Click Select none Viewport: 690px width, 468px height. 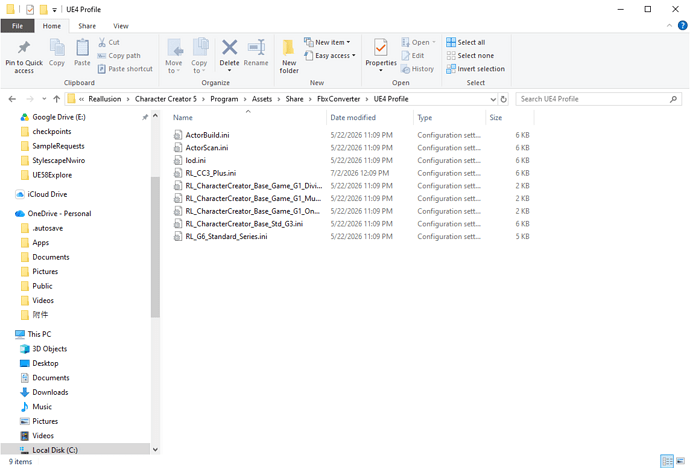[470, 56]
